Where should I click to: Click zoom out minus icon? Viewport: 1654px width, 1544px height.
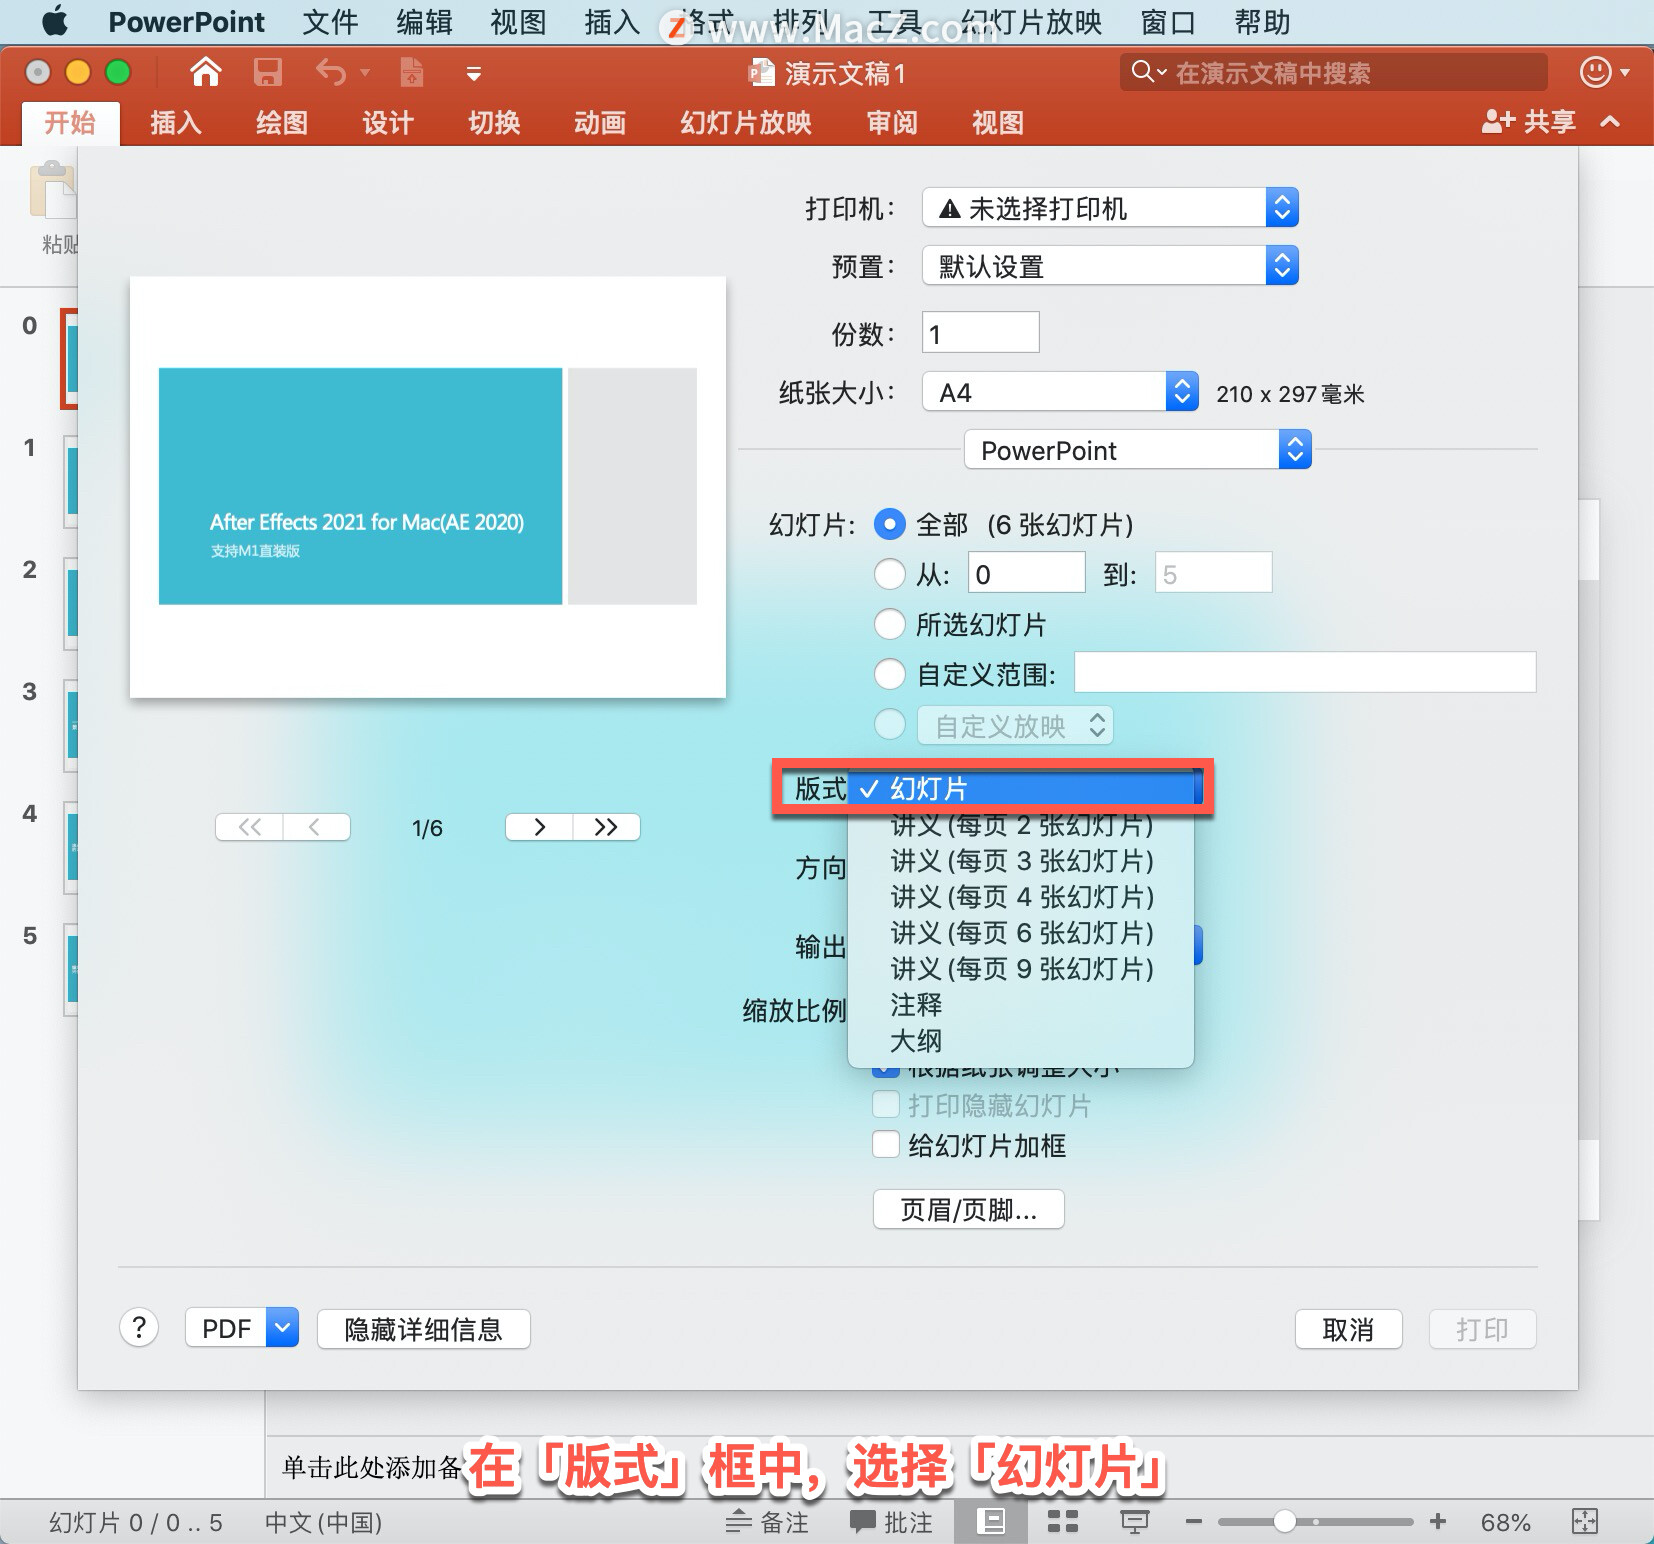point(1193,1522)
